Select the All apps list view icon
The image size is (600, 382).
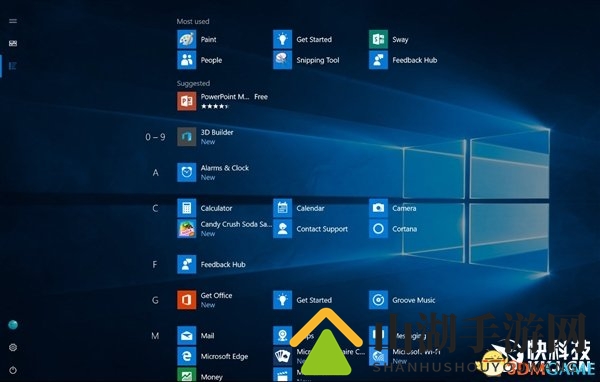click(x=13, y=66)
